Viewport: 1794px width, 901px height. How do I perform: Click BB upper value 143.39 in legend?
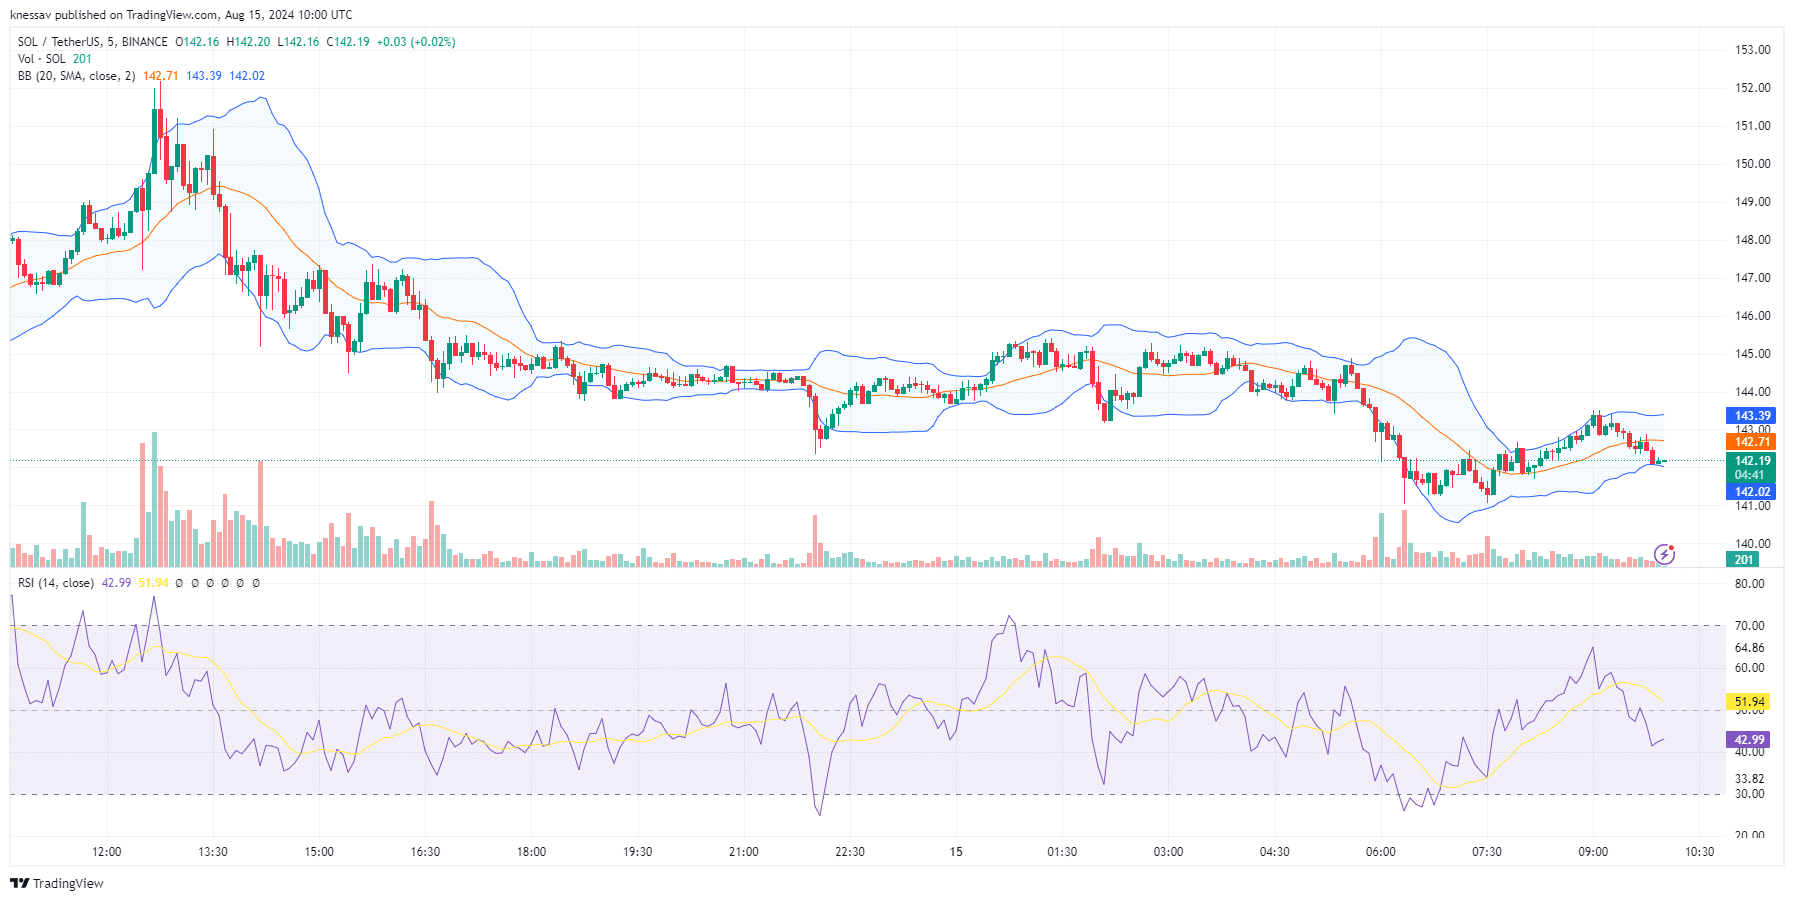[x=204, y=76]
